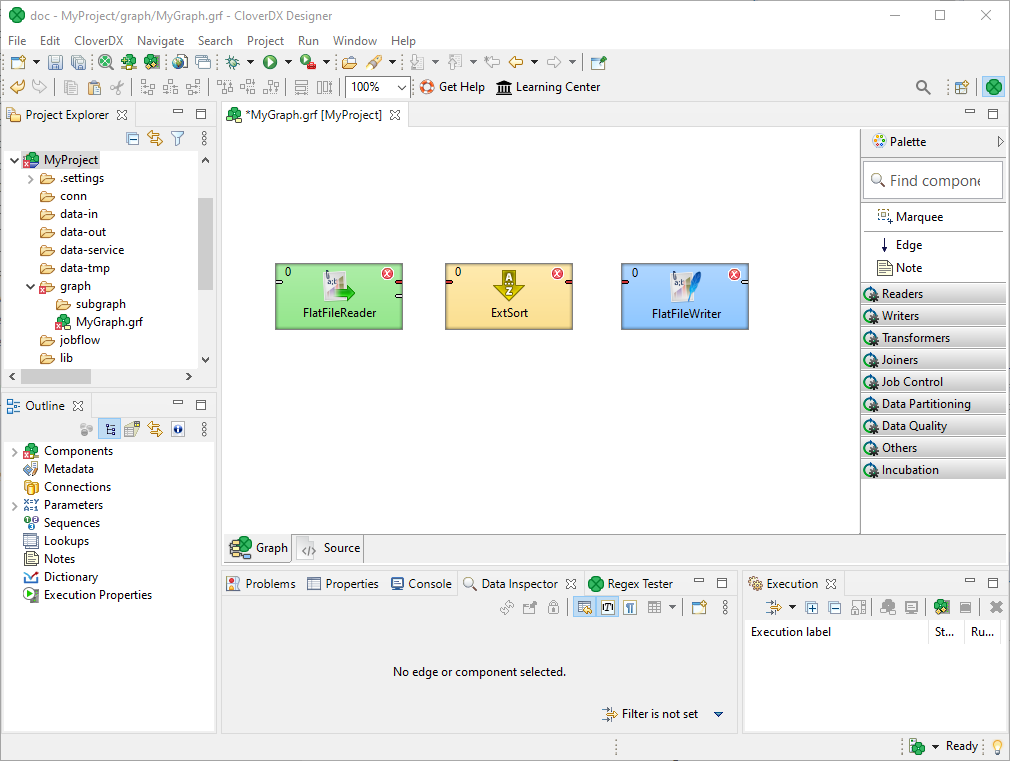The width and height of the screenshot is (1010, 761).
Task: Click the Find component search field in Palette
Action: [933, 180]
